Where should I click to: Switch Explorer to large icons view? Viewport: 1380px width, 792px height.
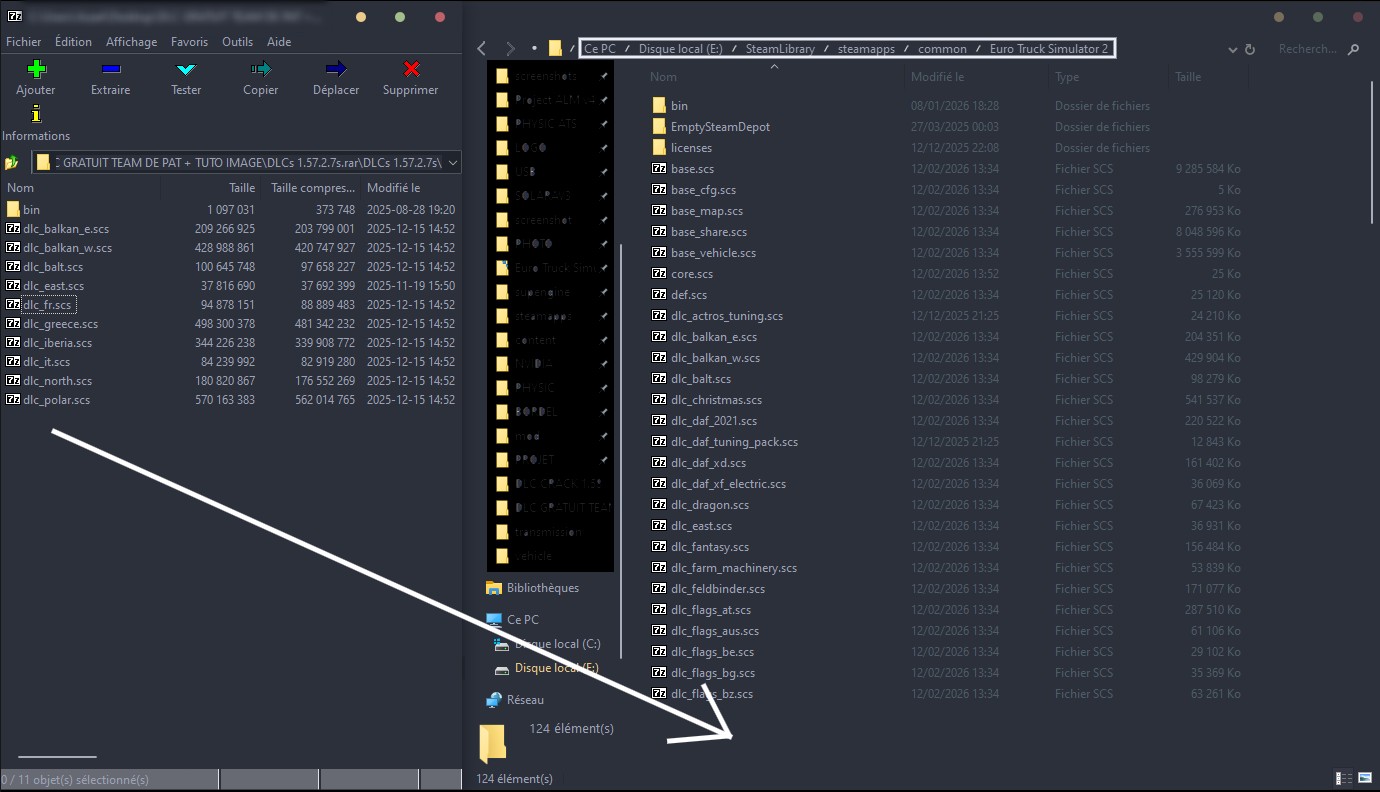[1364, 777]
